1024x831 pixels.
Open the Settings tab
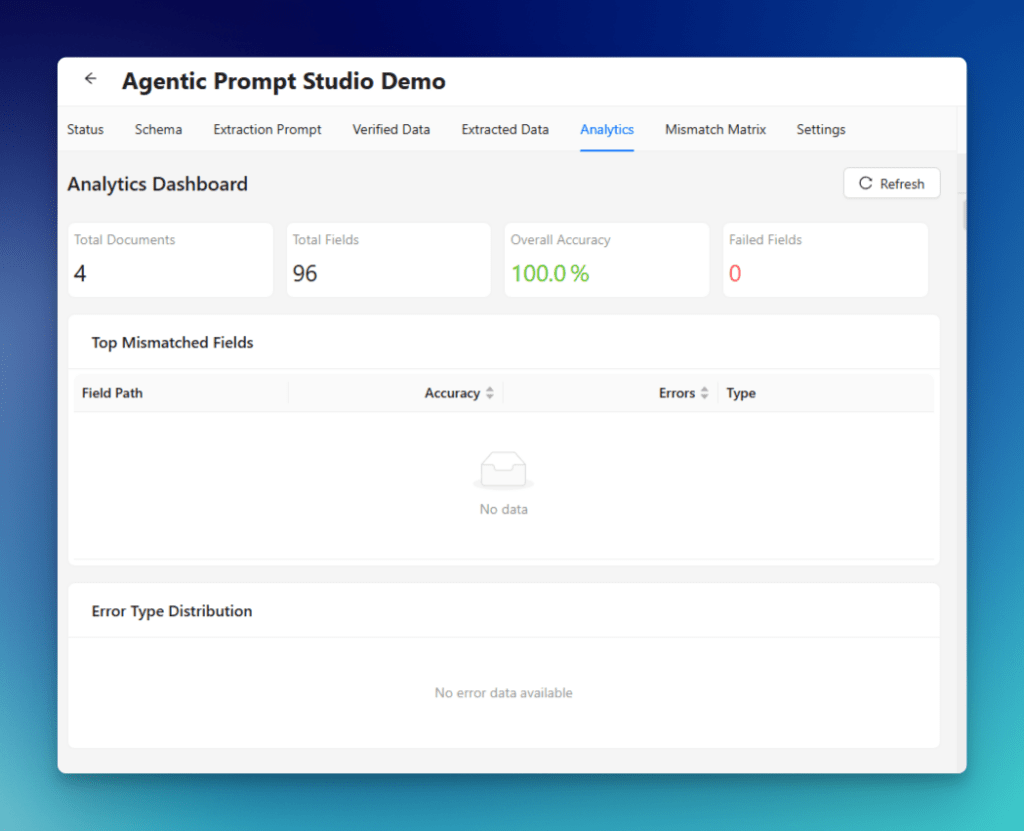[x=821, y=130]
